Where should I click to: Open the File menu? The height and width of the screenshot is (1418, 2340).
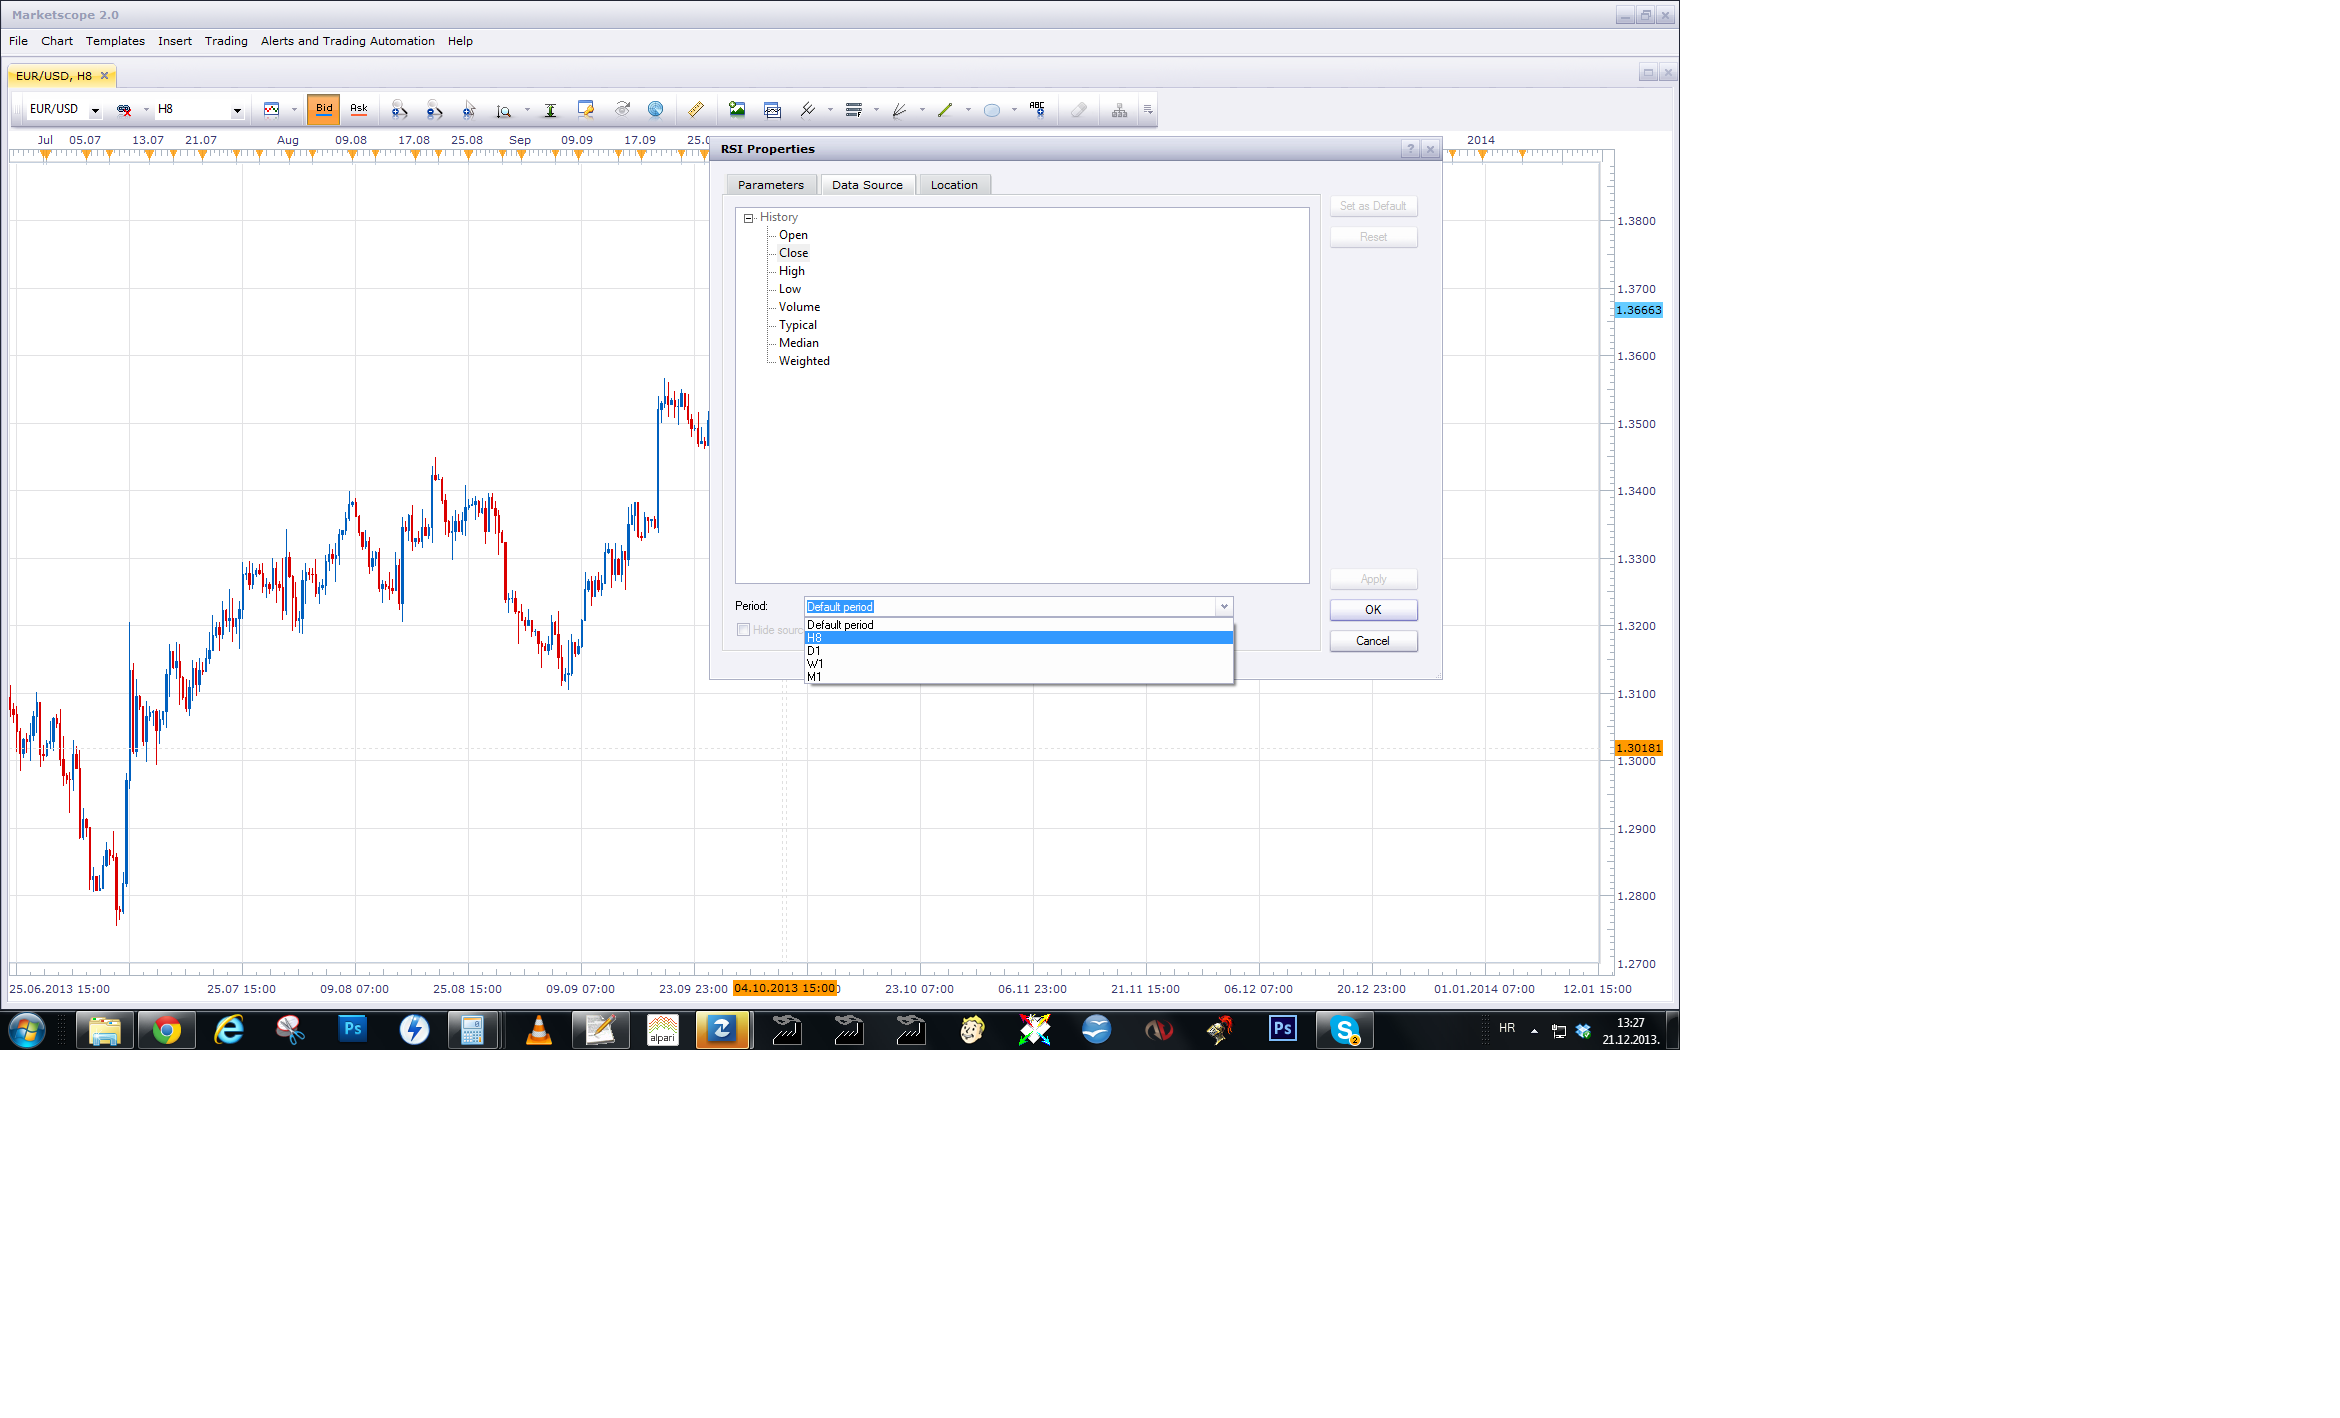point(18,41)
